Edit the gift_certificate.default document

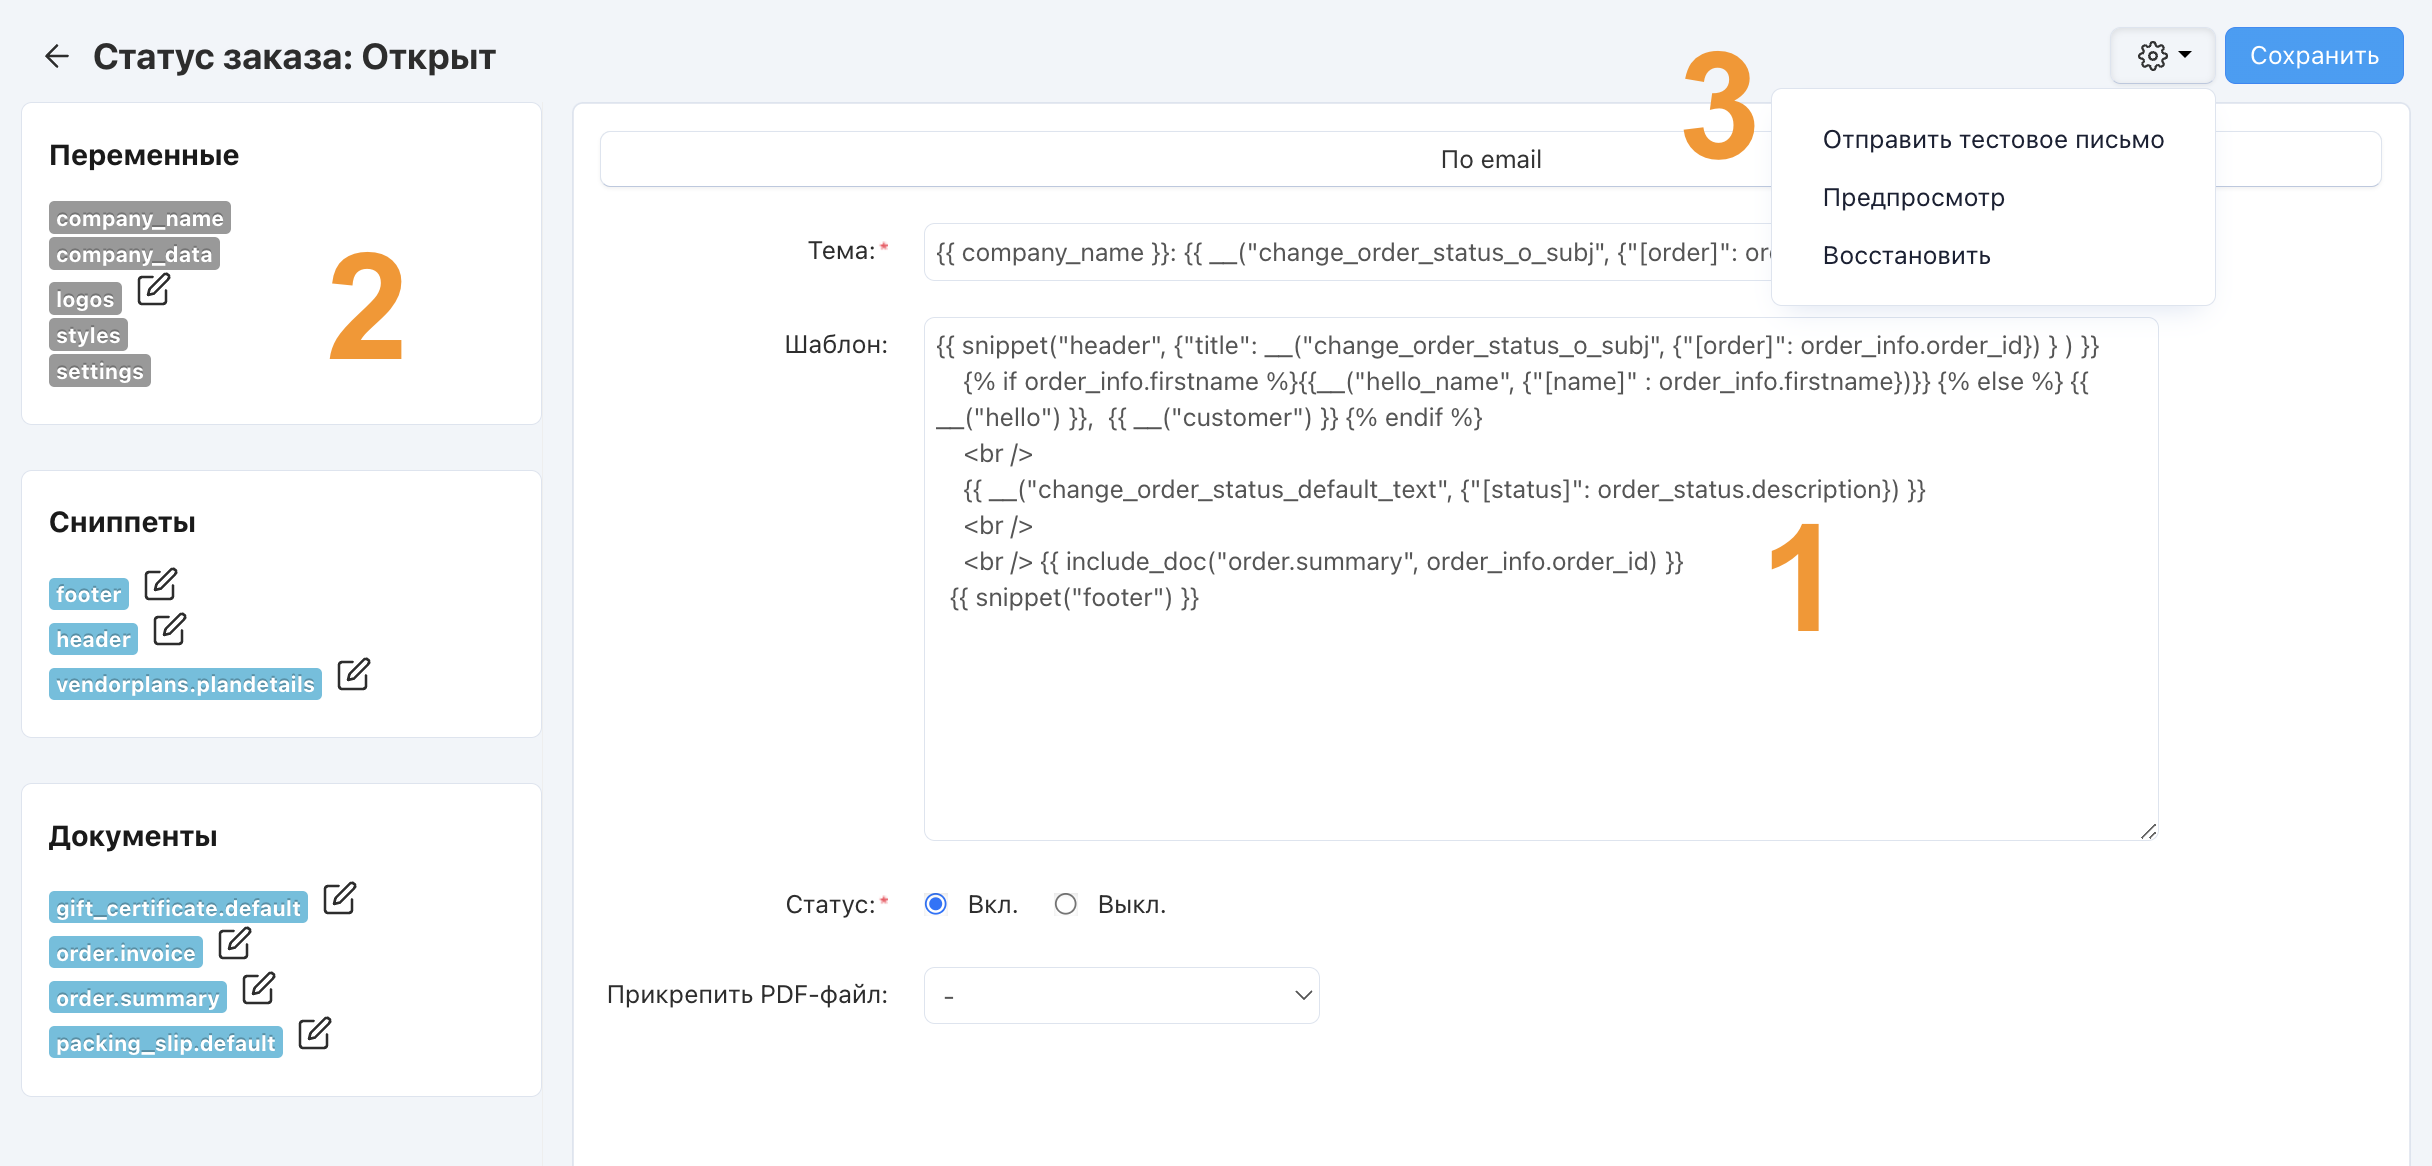point(340,899)
